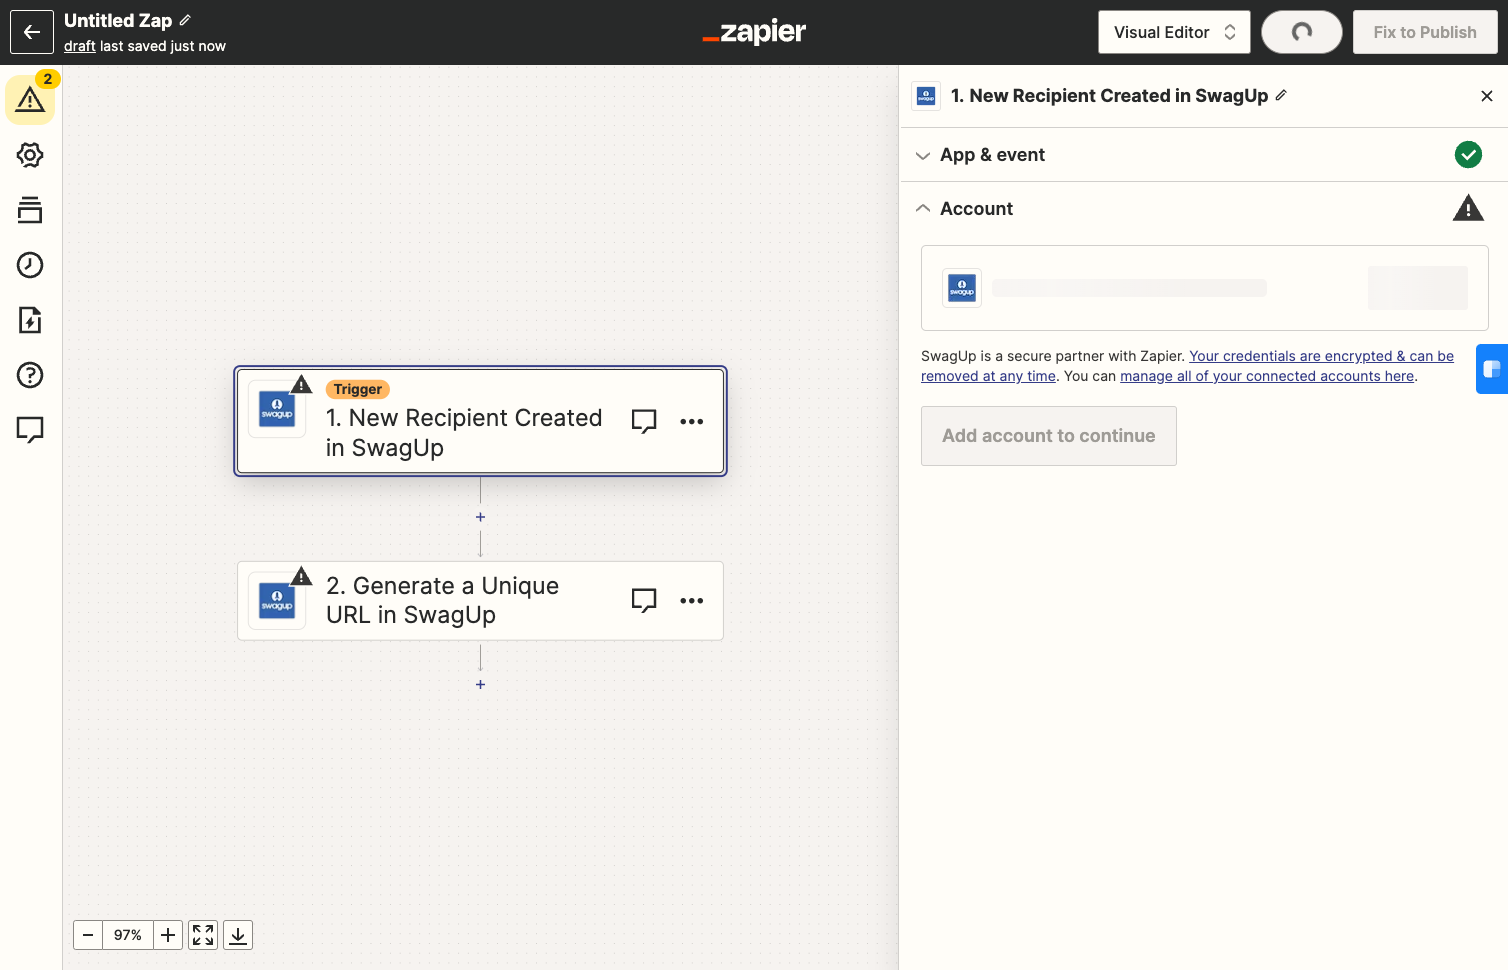Open the versions stack icon in sidebar
Image resolution: width=1508 pixels, height=970 pixels.
click(x=30, y=210)
